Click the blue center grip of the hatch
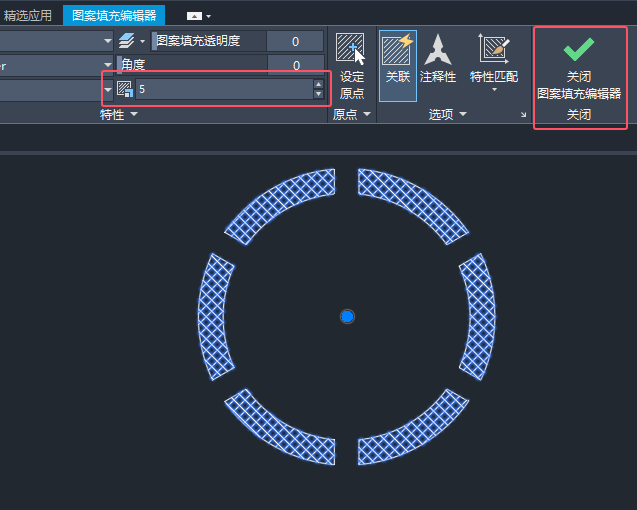This screenshot has width=637, height=510. pos(347,317)
